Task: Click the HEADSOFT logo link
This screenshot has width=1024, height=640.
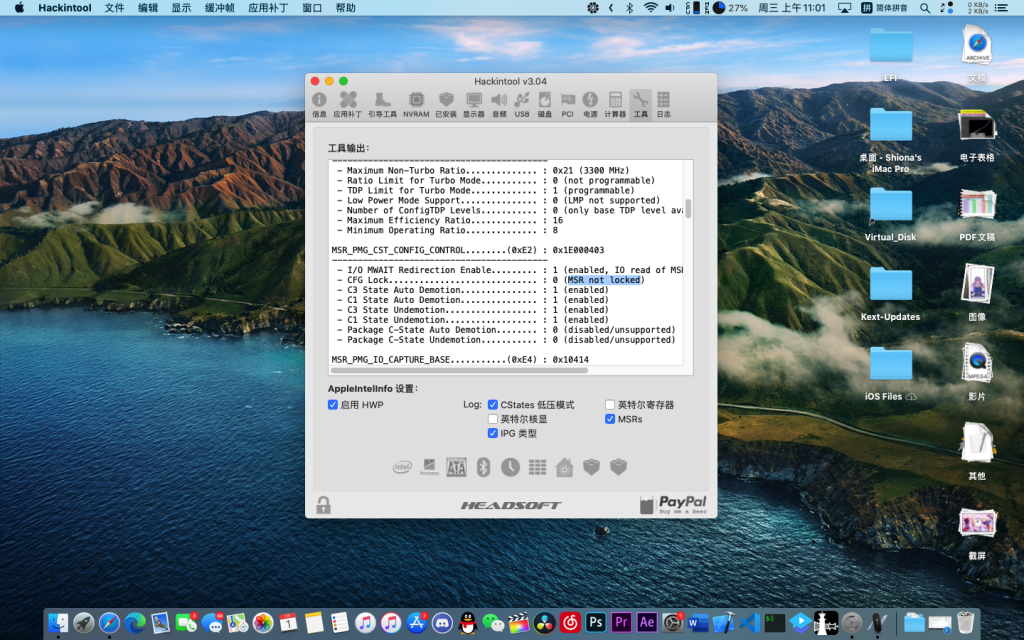Action: click(511, 505)
